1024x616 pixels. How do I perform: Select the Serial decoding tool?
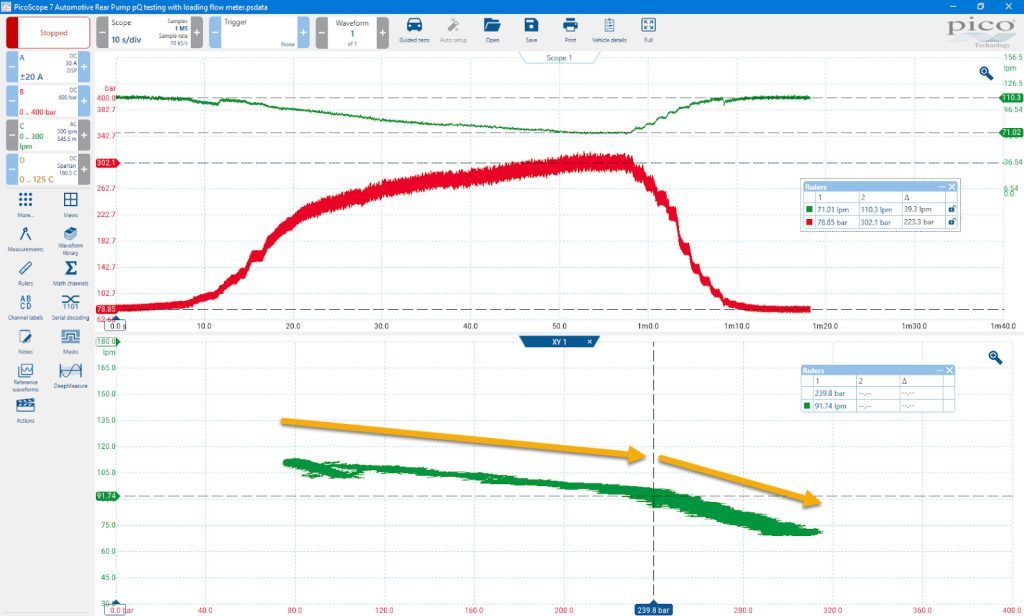71,306
